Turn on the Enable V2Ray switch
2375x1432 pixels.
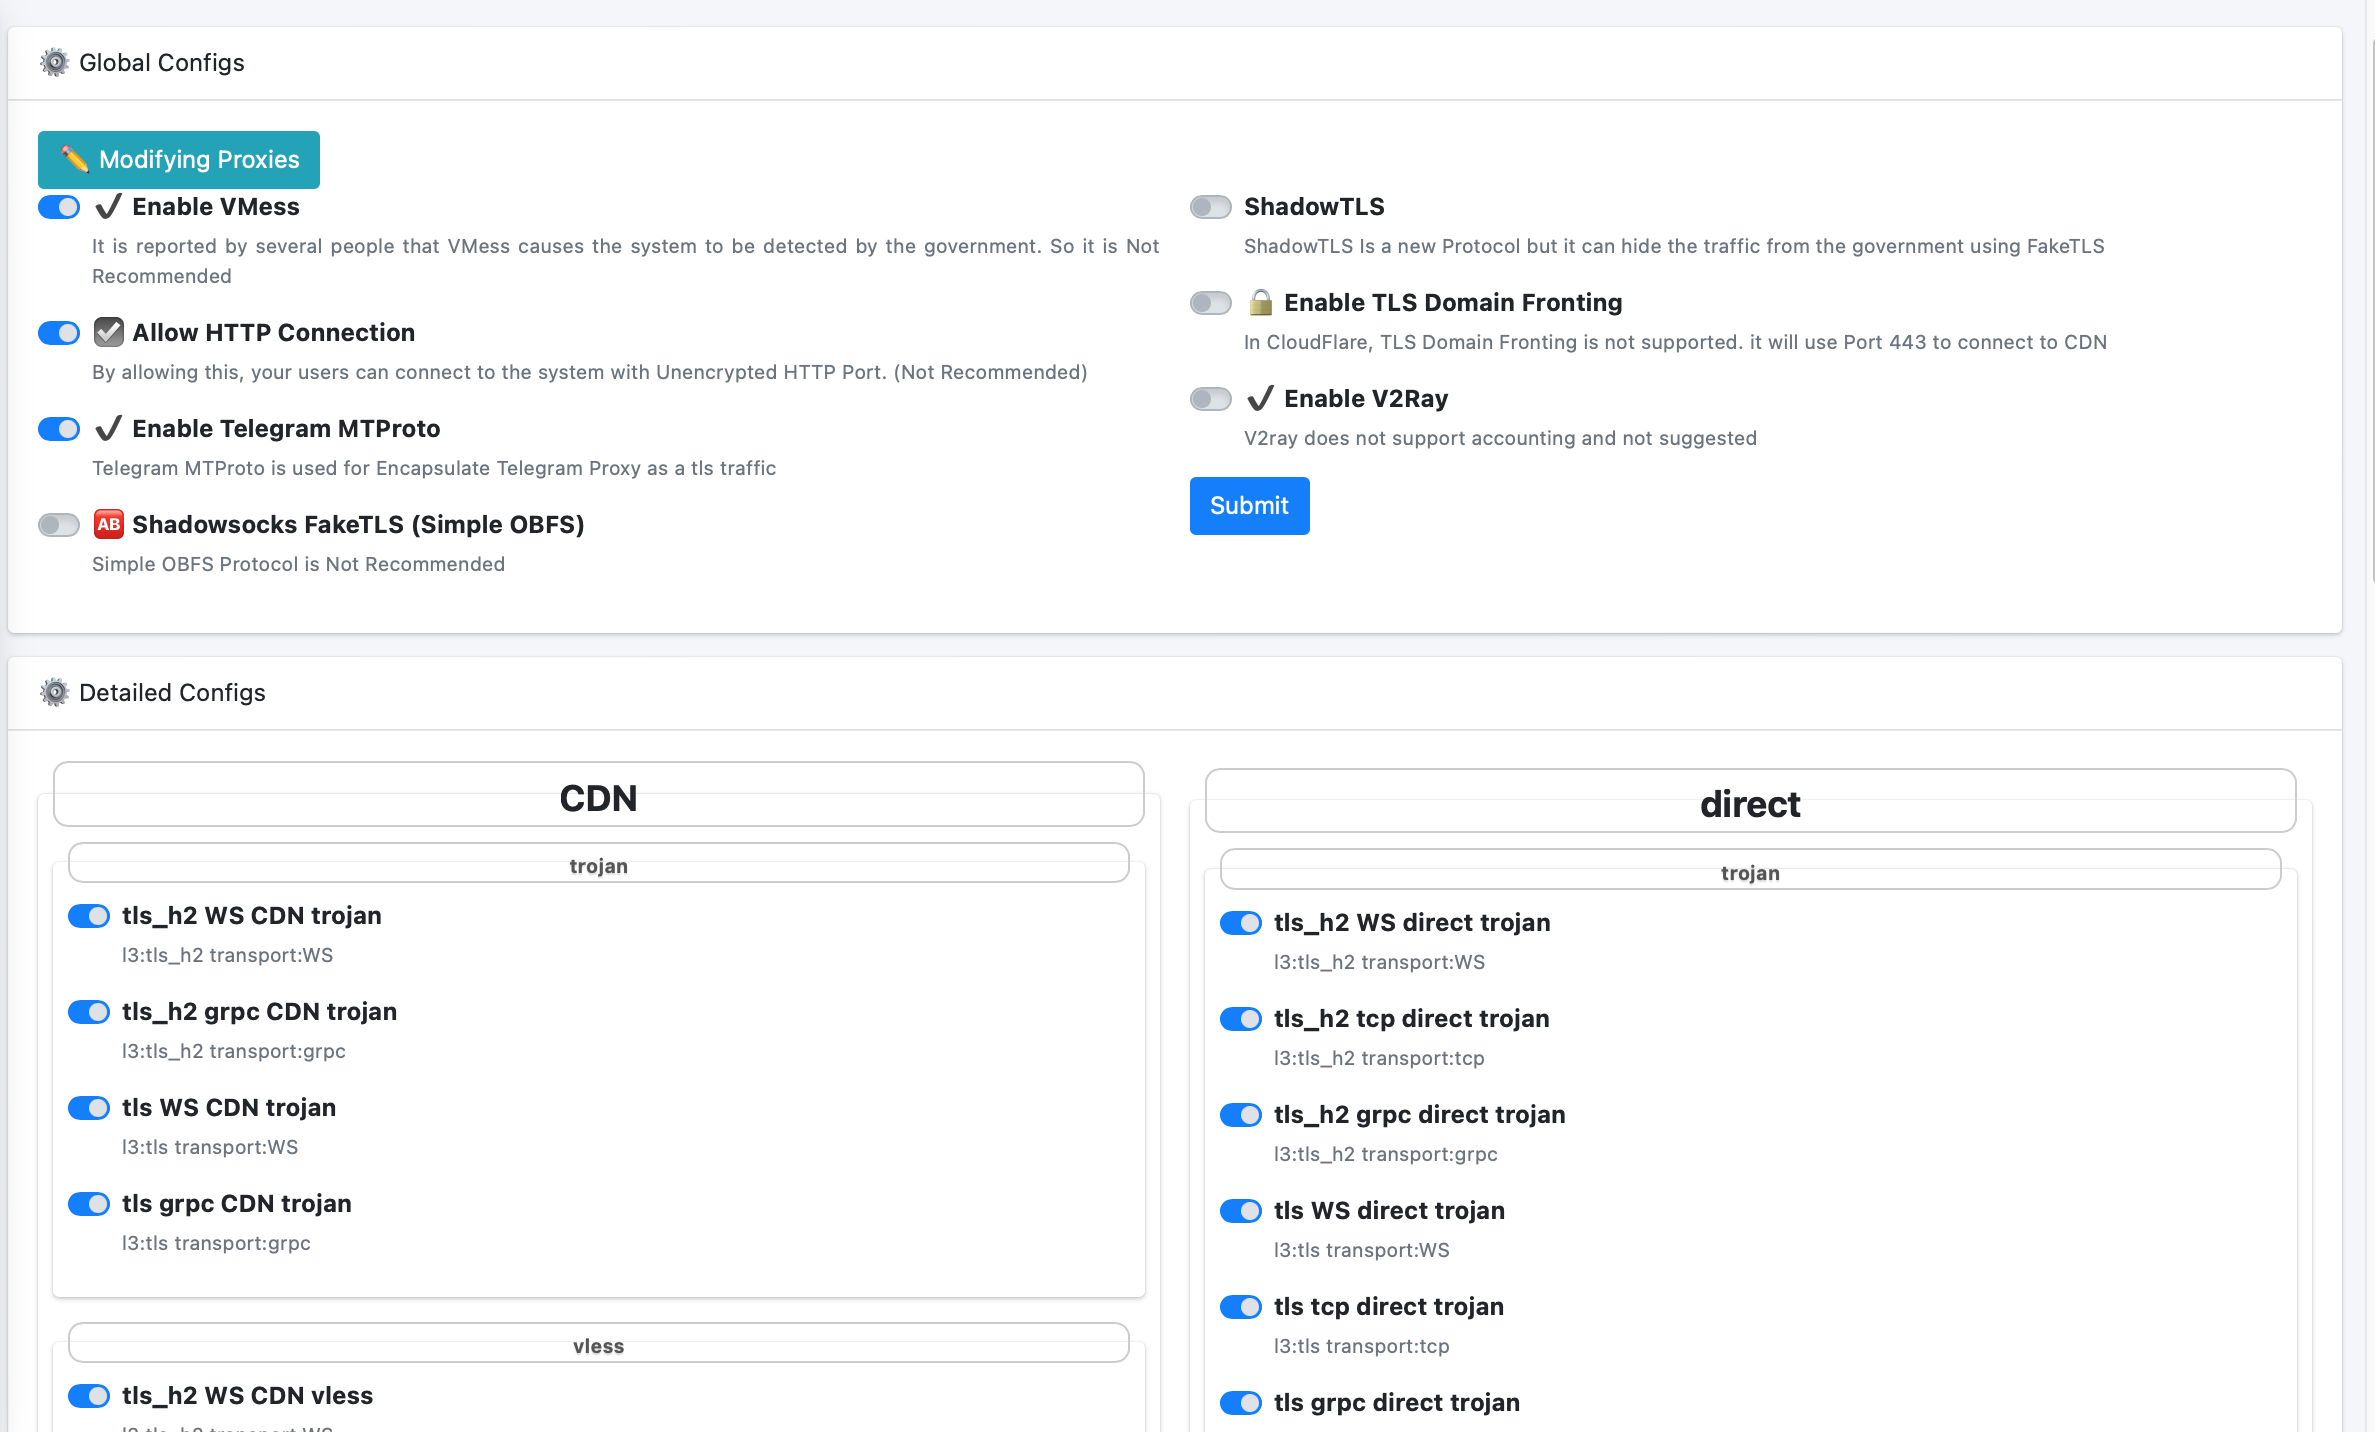point(1211,399)
